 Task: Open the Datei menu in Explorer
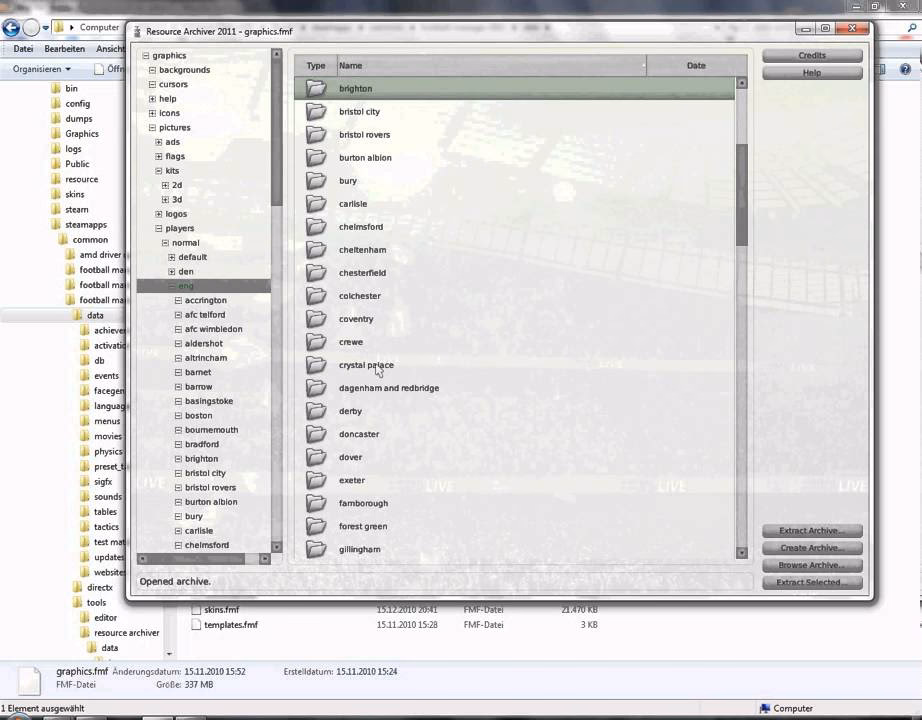click(x=24, y=49)
